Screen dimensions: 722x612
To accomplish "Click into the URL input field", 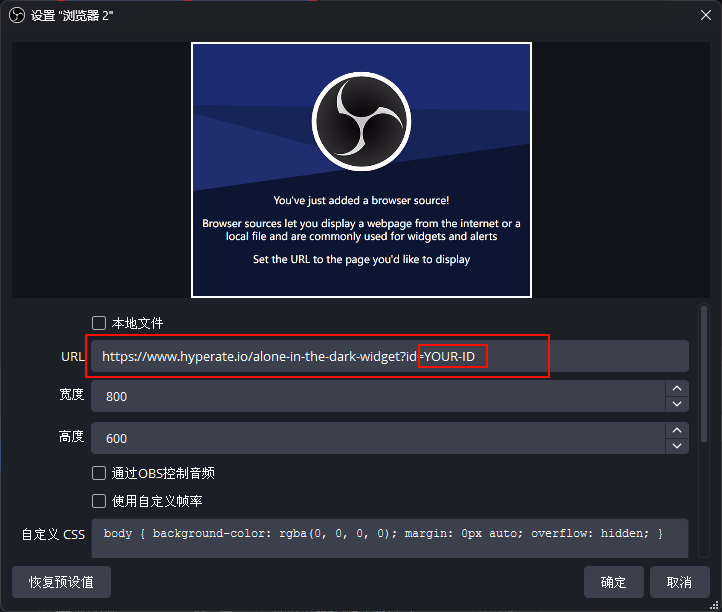I will (x=390, y=356).
